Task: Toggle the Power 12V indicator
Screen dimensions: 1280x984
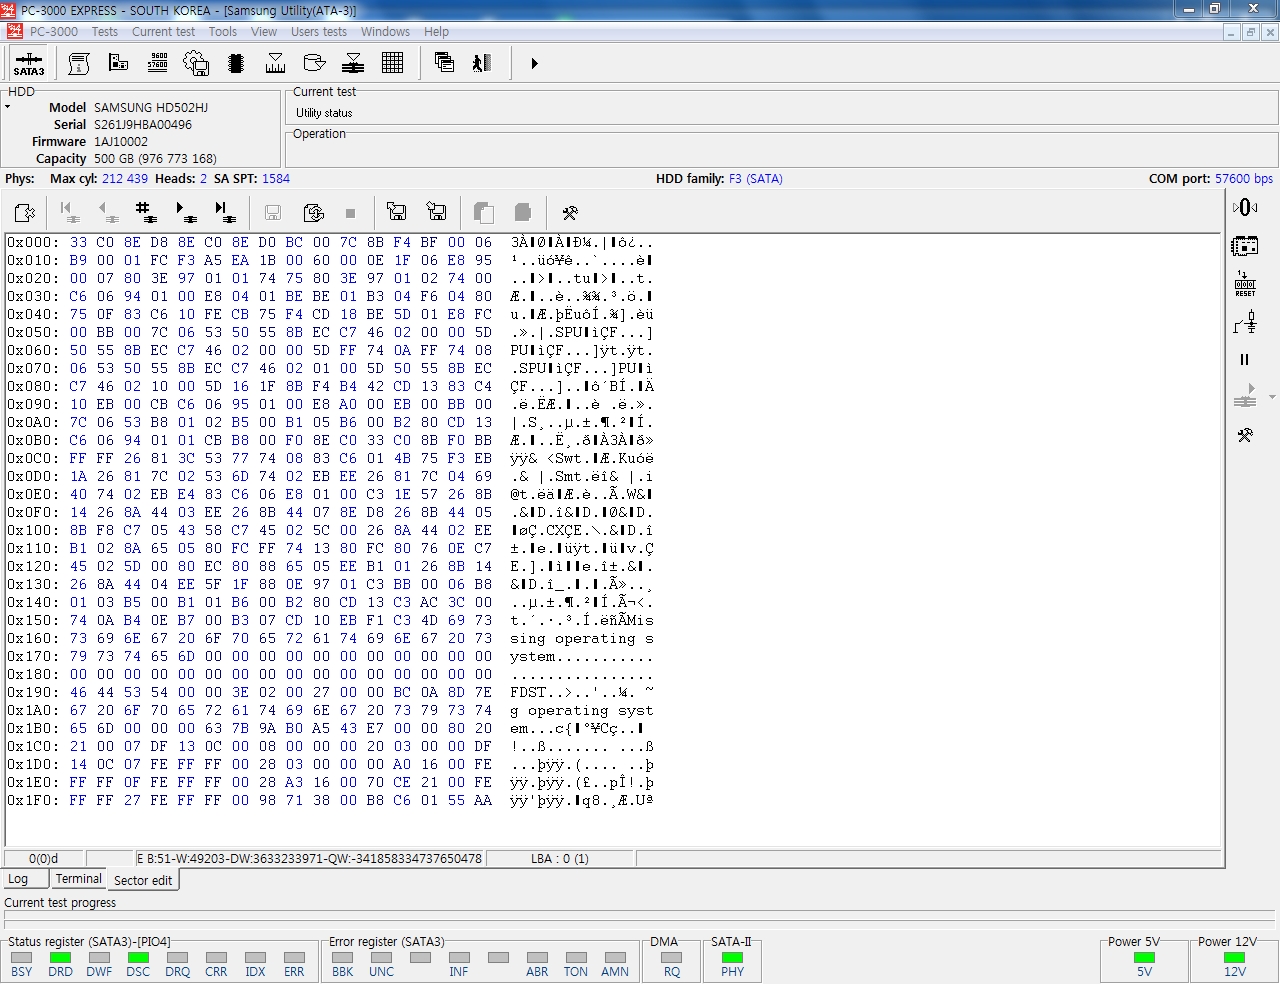Action: 1235,958
